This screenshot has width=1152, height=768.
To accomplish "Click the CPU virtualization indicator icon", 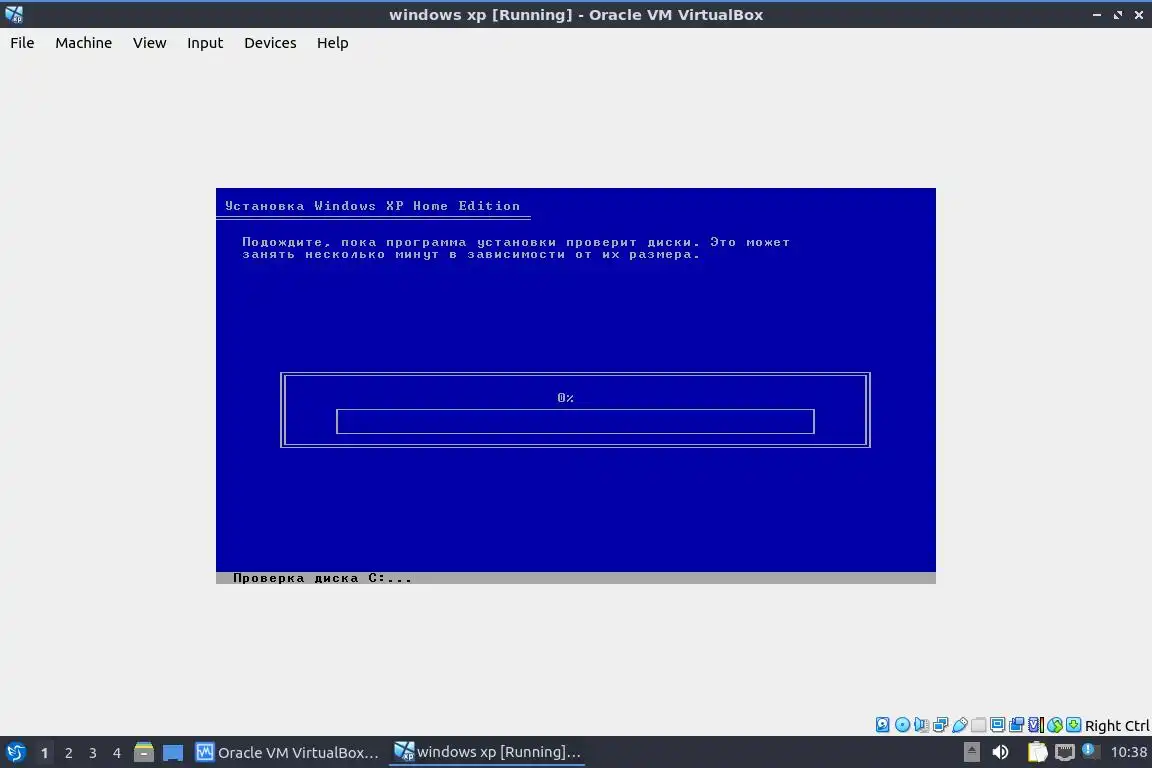I will [1035, 725].
